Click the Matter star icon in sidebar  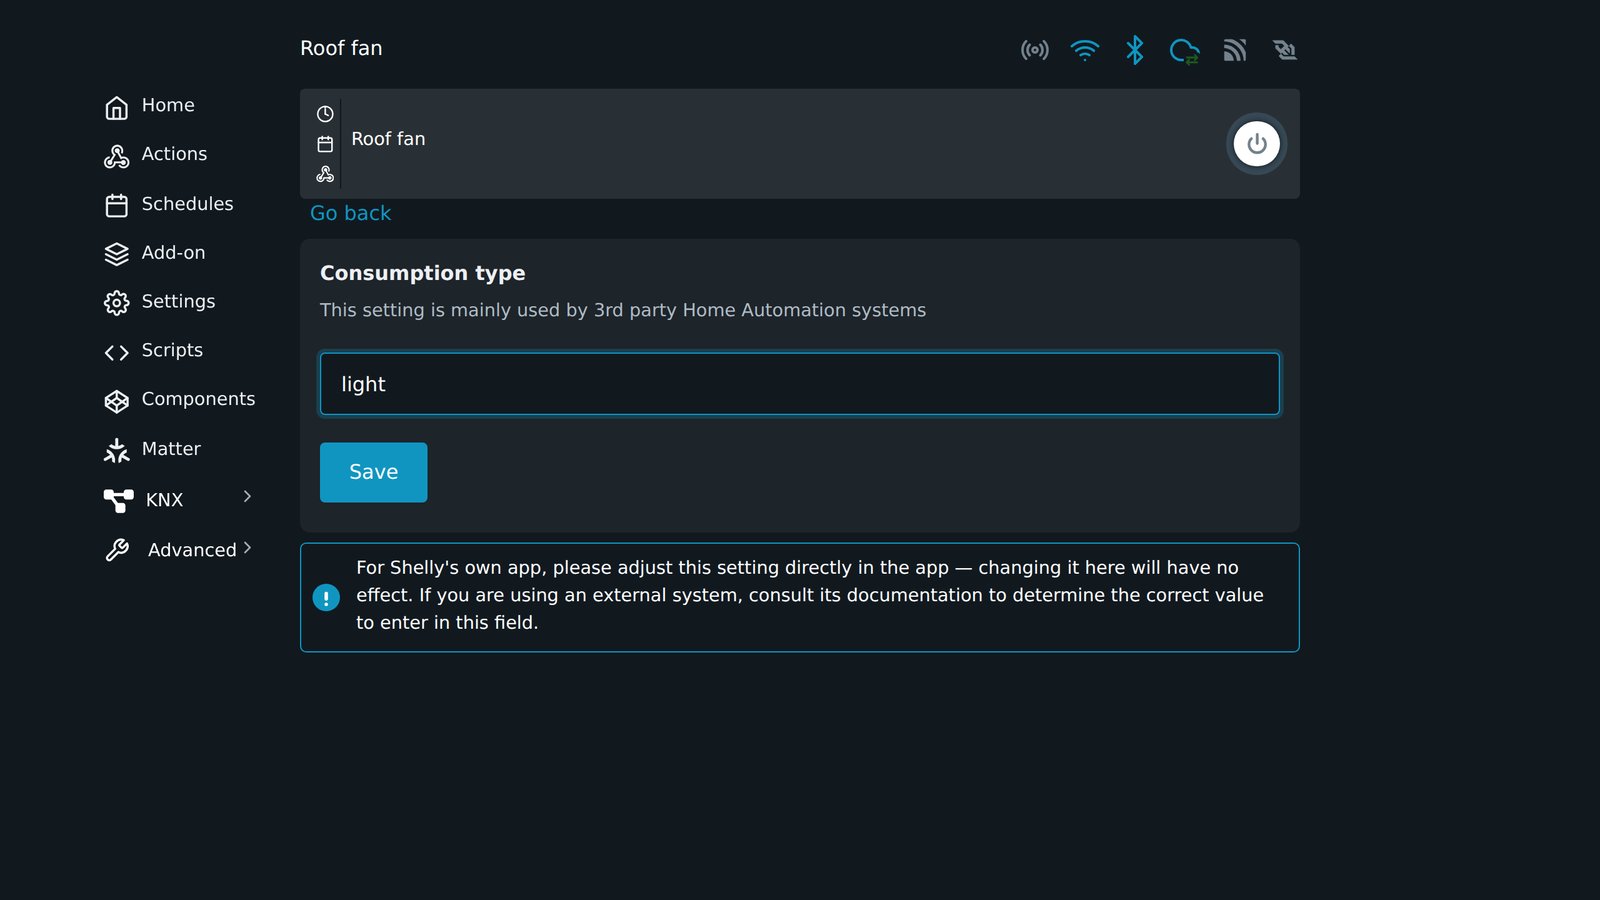point(117,450)
